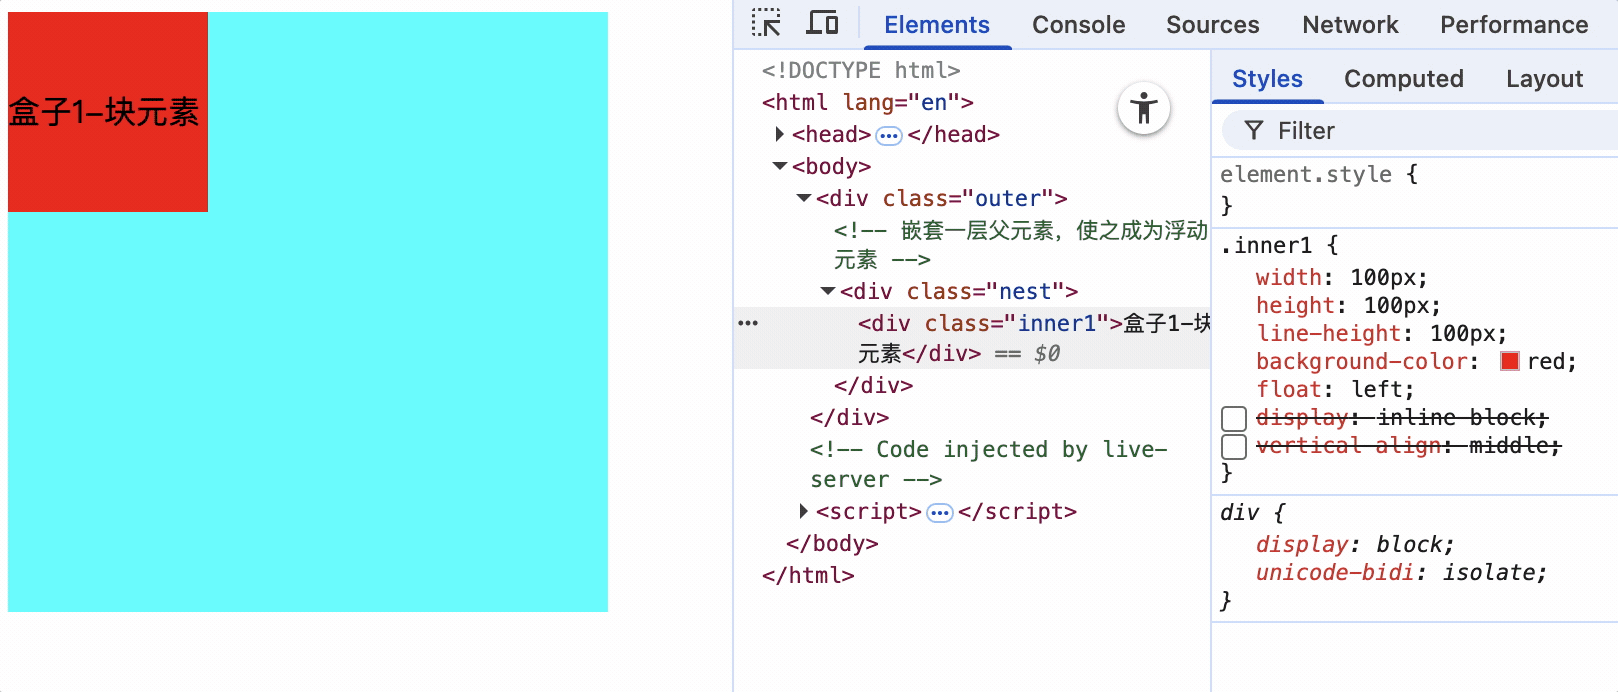The image size is (1618, 692).
Task: Expand collapsed head contents ellipsis
Action: click(889, 135)
